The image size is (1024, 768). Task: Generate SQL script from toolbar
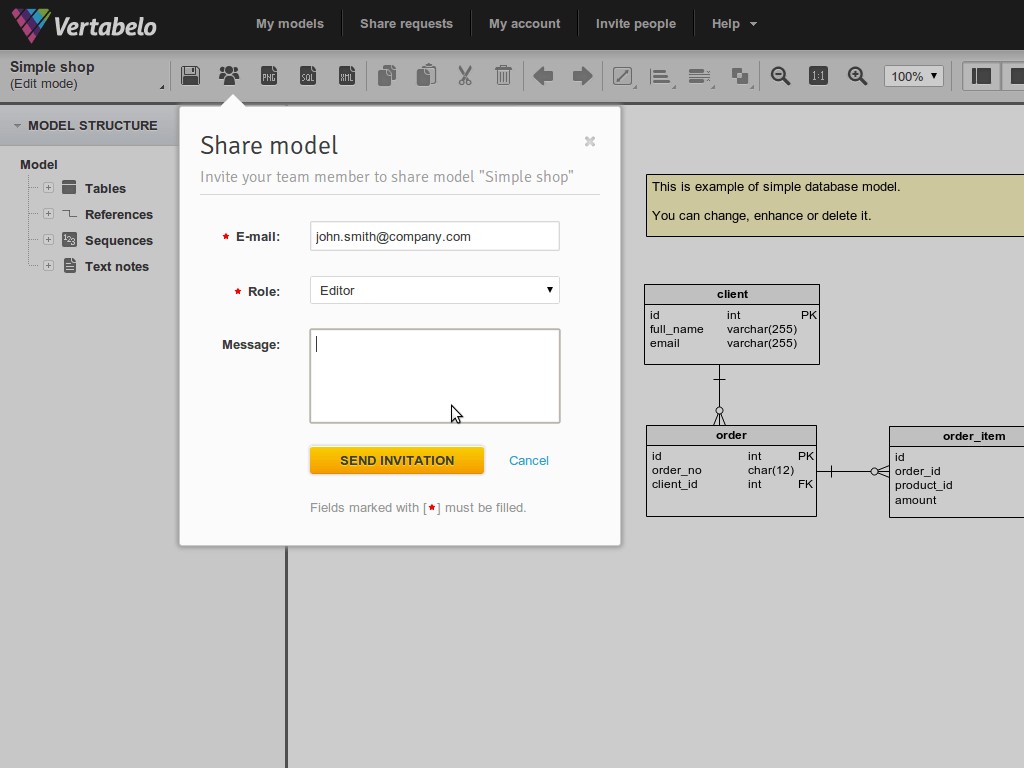(x=308, y=76)
